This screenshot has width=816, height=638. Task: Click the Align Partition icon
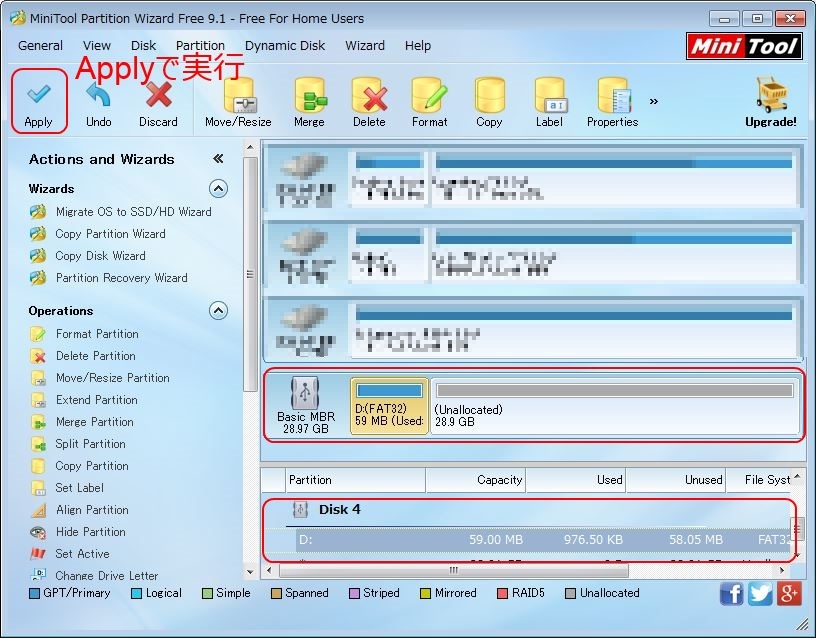click(38, 511)
